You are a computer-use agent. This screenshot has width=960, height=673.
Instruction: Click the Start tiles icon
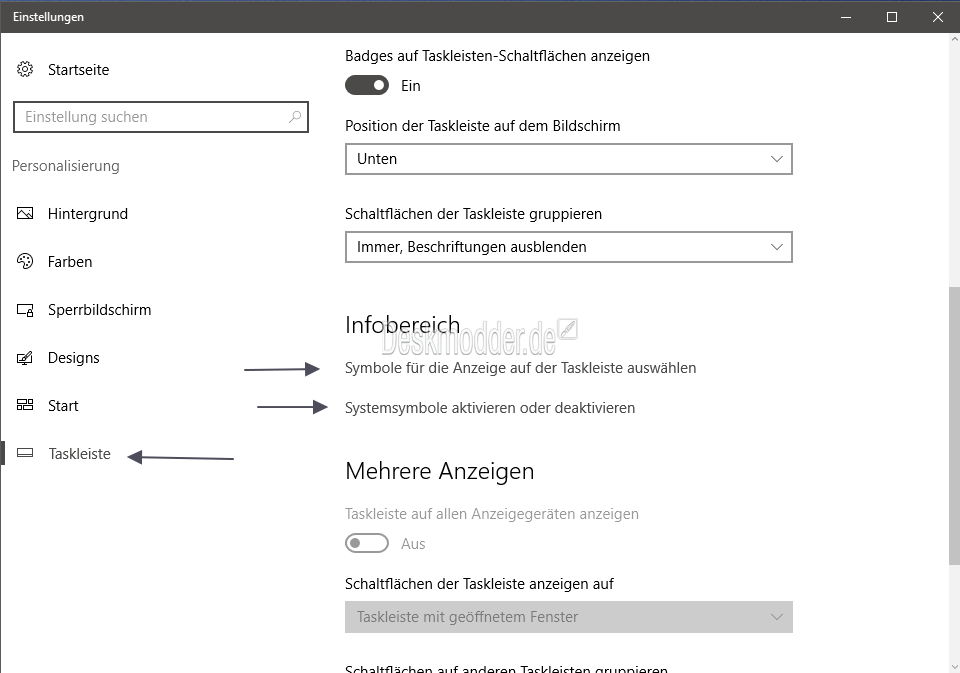click(x=25, y=405)
